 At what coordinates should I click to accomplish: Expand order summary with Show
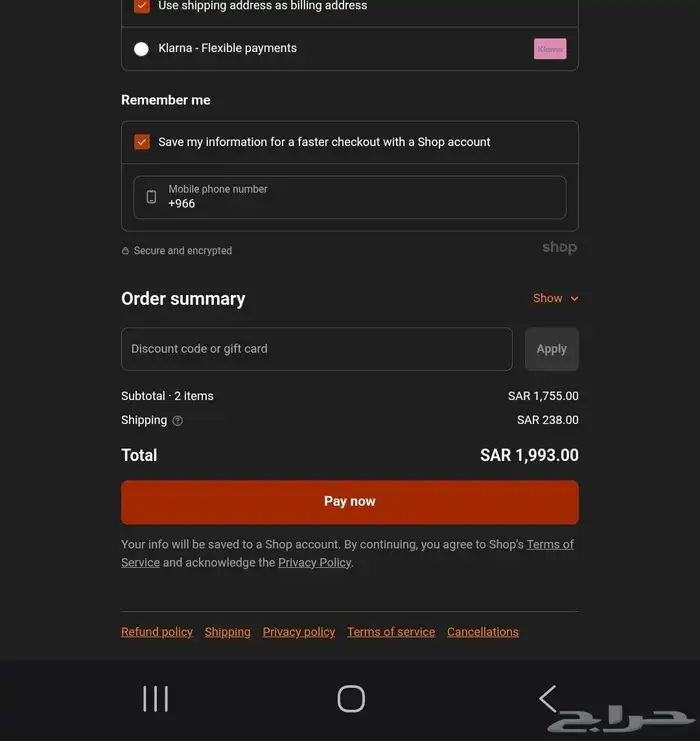point(547,298)
